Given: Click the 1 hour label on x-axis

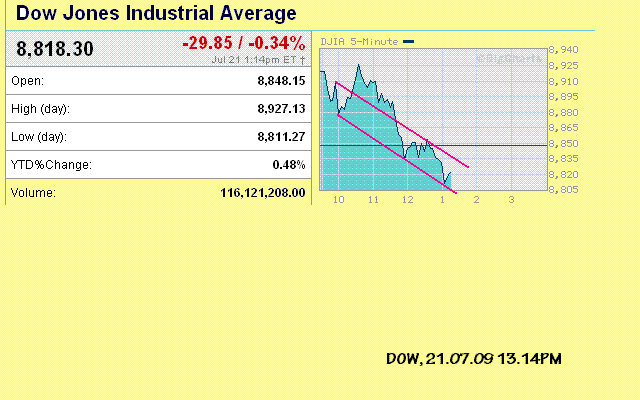Looking at the screenshot, I should click(442, 200).
